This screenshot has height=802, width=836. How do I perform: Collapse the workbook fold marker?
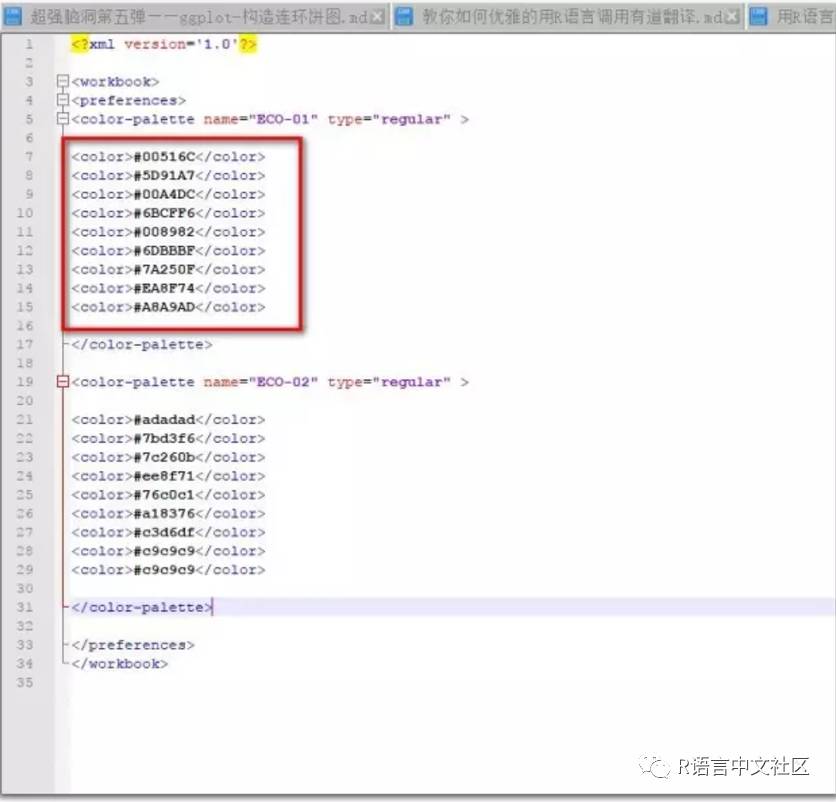click(63, 82)
